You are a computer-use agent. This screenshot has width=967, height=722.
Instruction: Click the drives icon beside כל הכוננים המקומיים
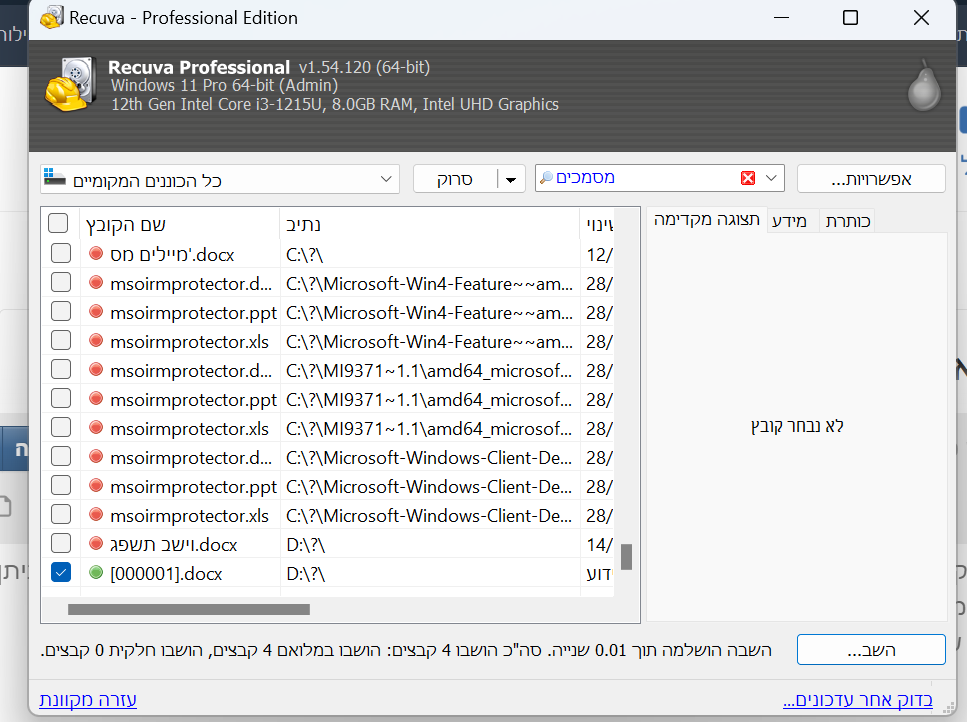click(x=54, y=178)
